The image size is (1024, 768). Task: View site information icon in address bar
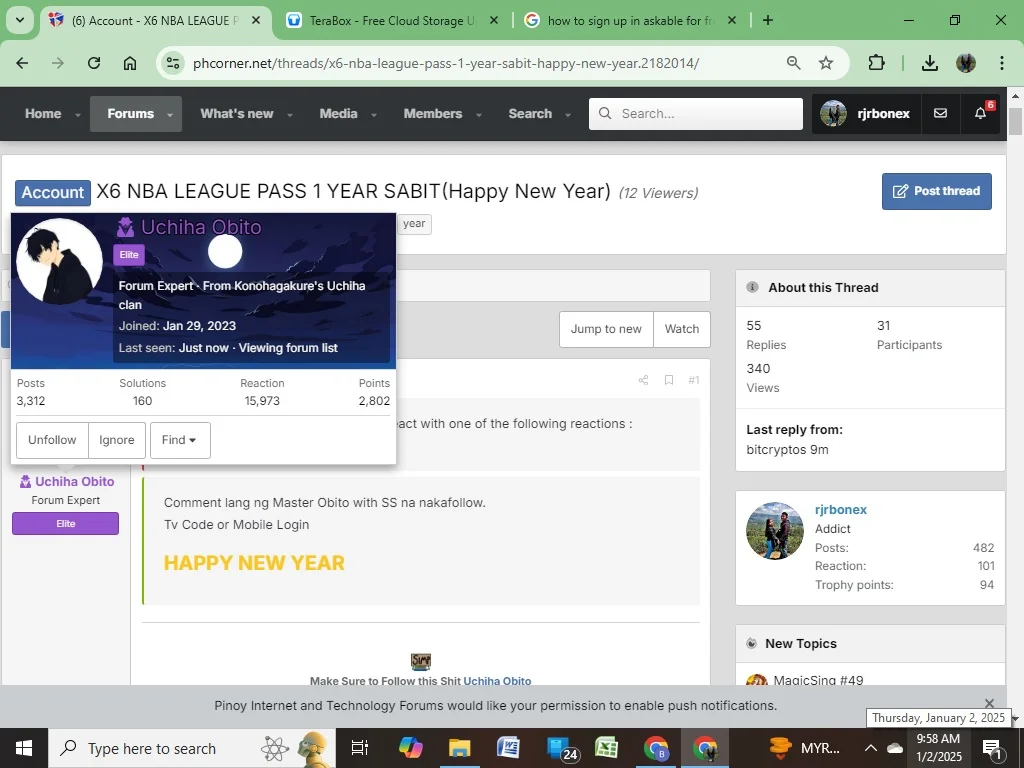173,63
